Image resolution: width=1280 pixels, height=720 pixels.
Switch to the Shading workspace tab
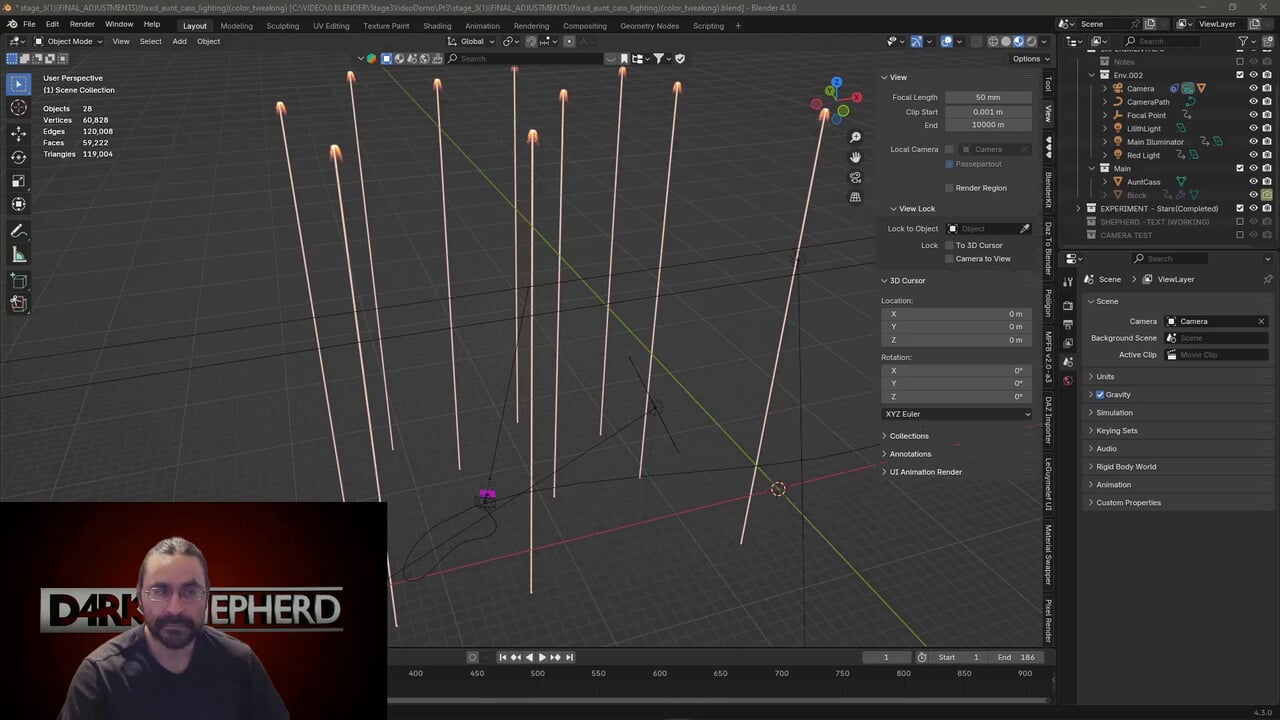(x=437, y=26)
